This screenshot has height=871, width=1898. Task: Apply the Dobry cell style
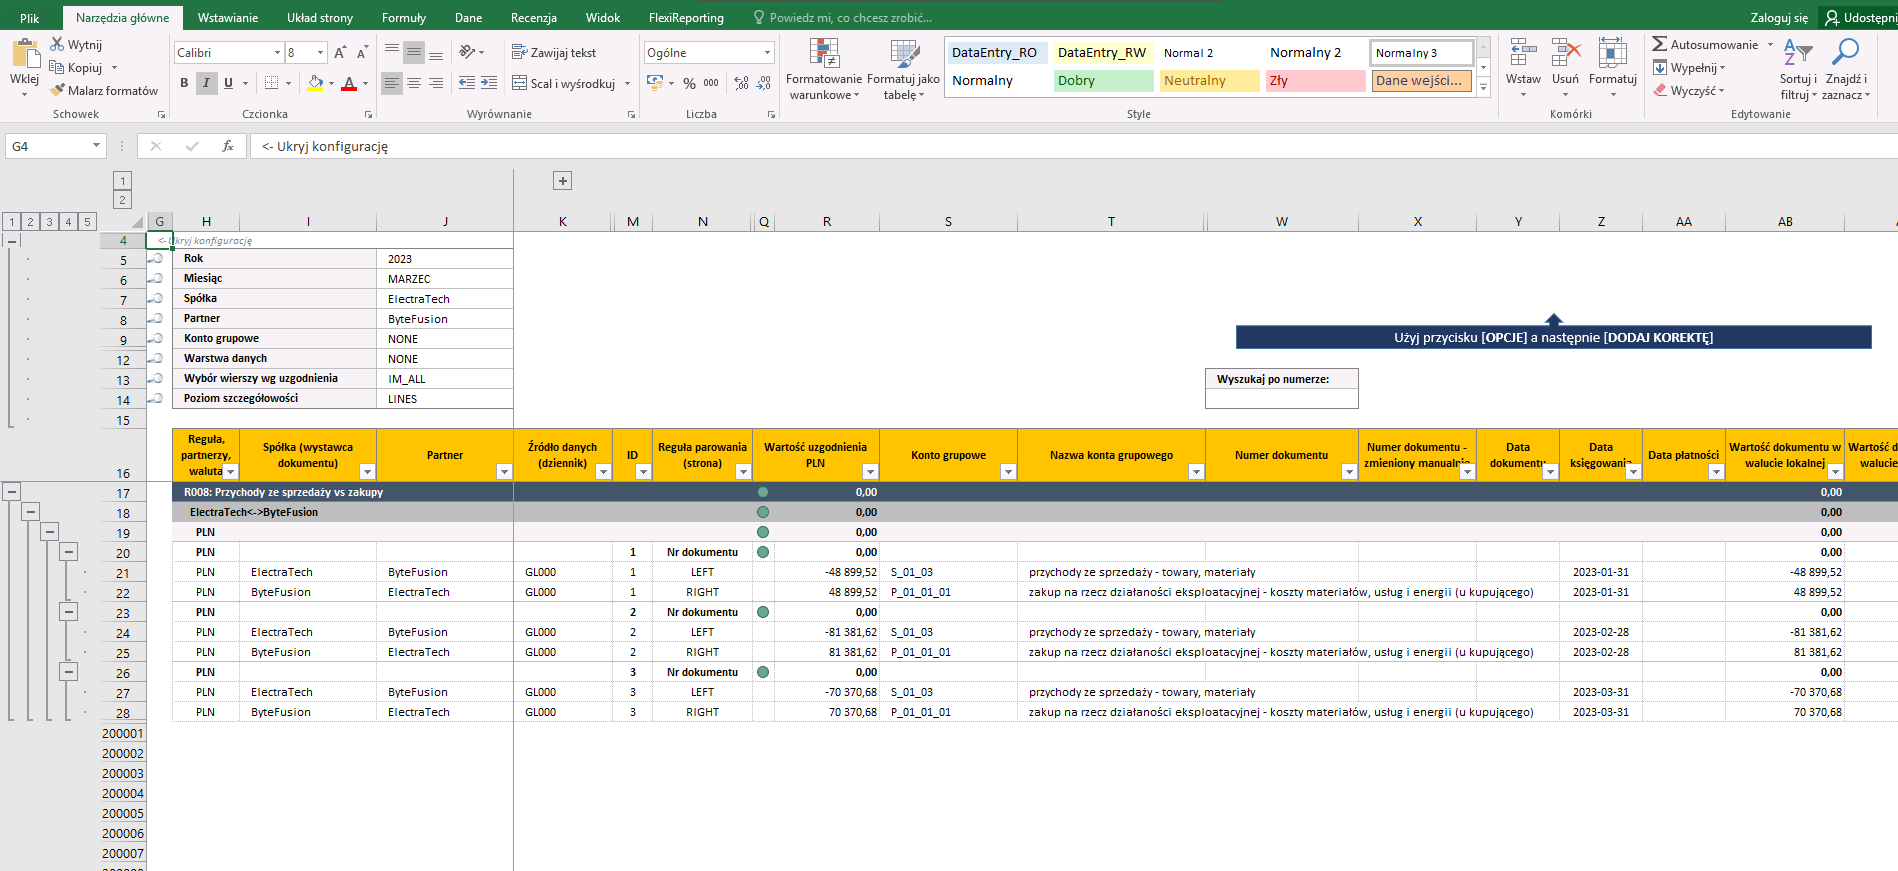[1103, 81]
